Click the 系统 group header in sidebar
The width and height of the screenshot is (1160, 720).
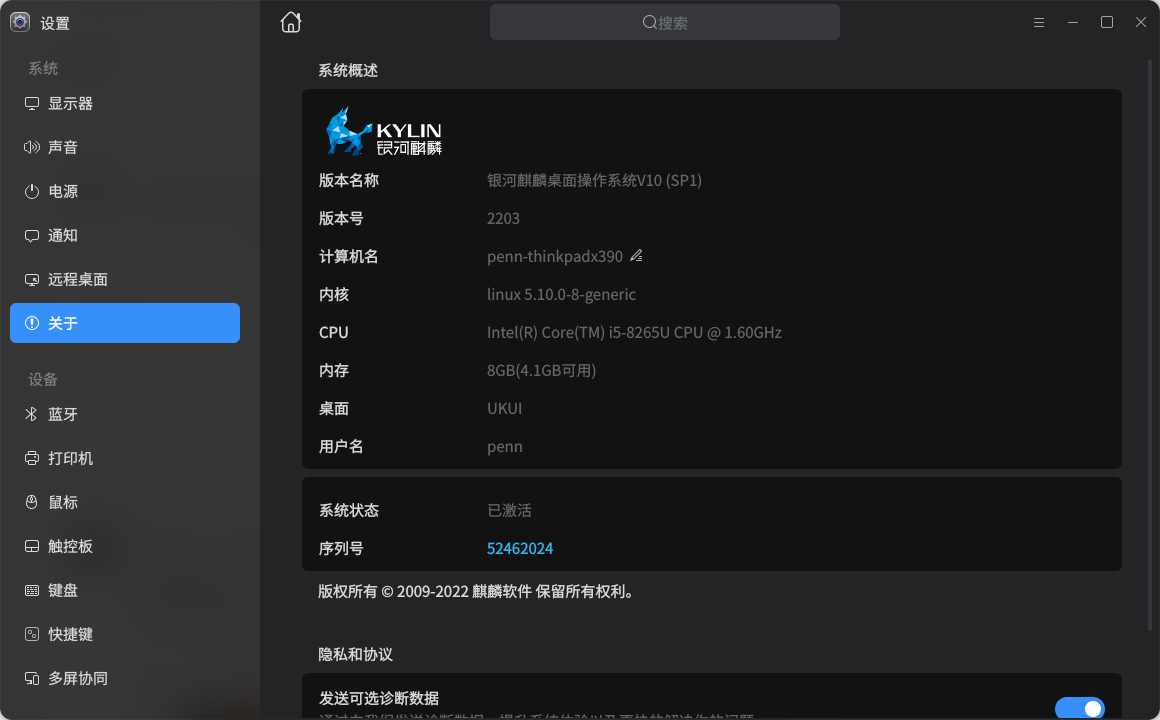43,69
